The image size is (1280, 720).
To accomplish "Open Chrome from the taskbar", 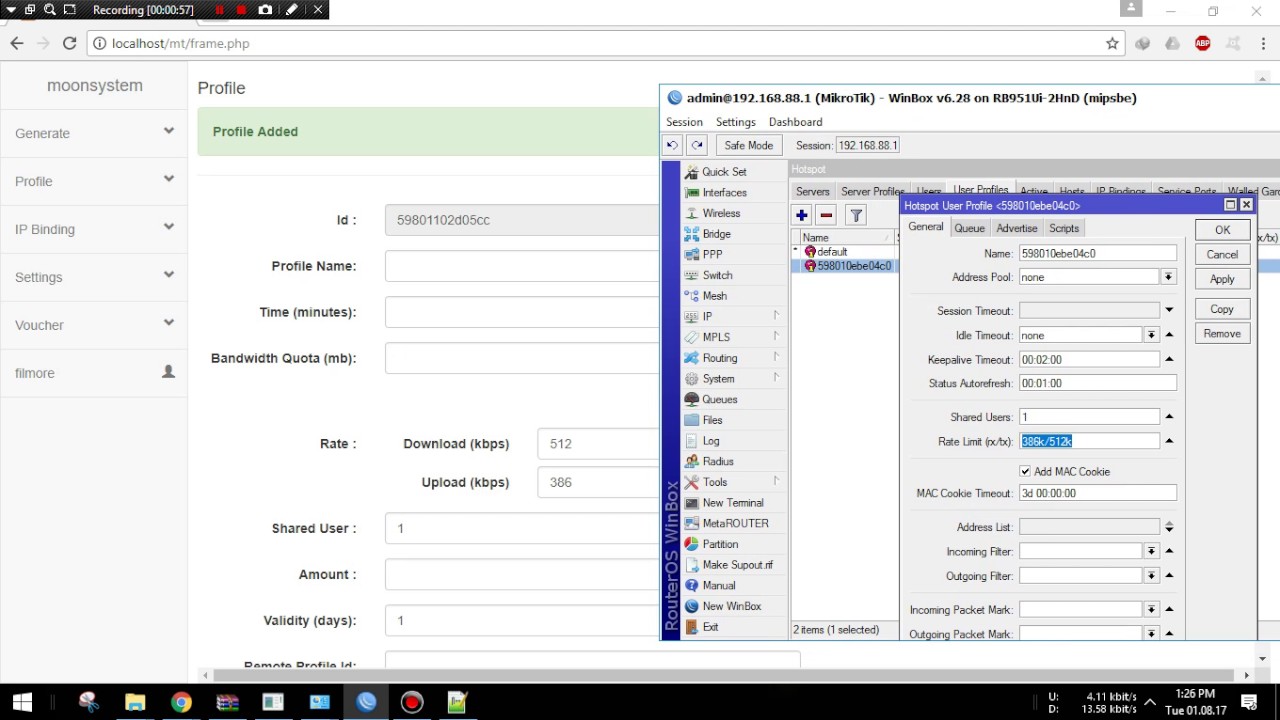I will 181,702.
